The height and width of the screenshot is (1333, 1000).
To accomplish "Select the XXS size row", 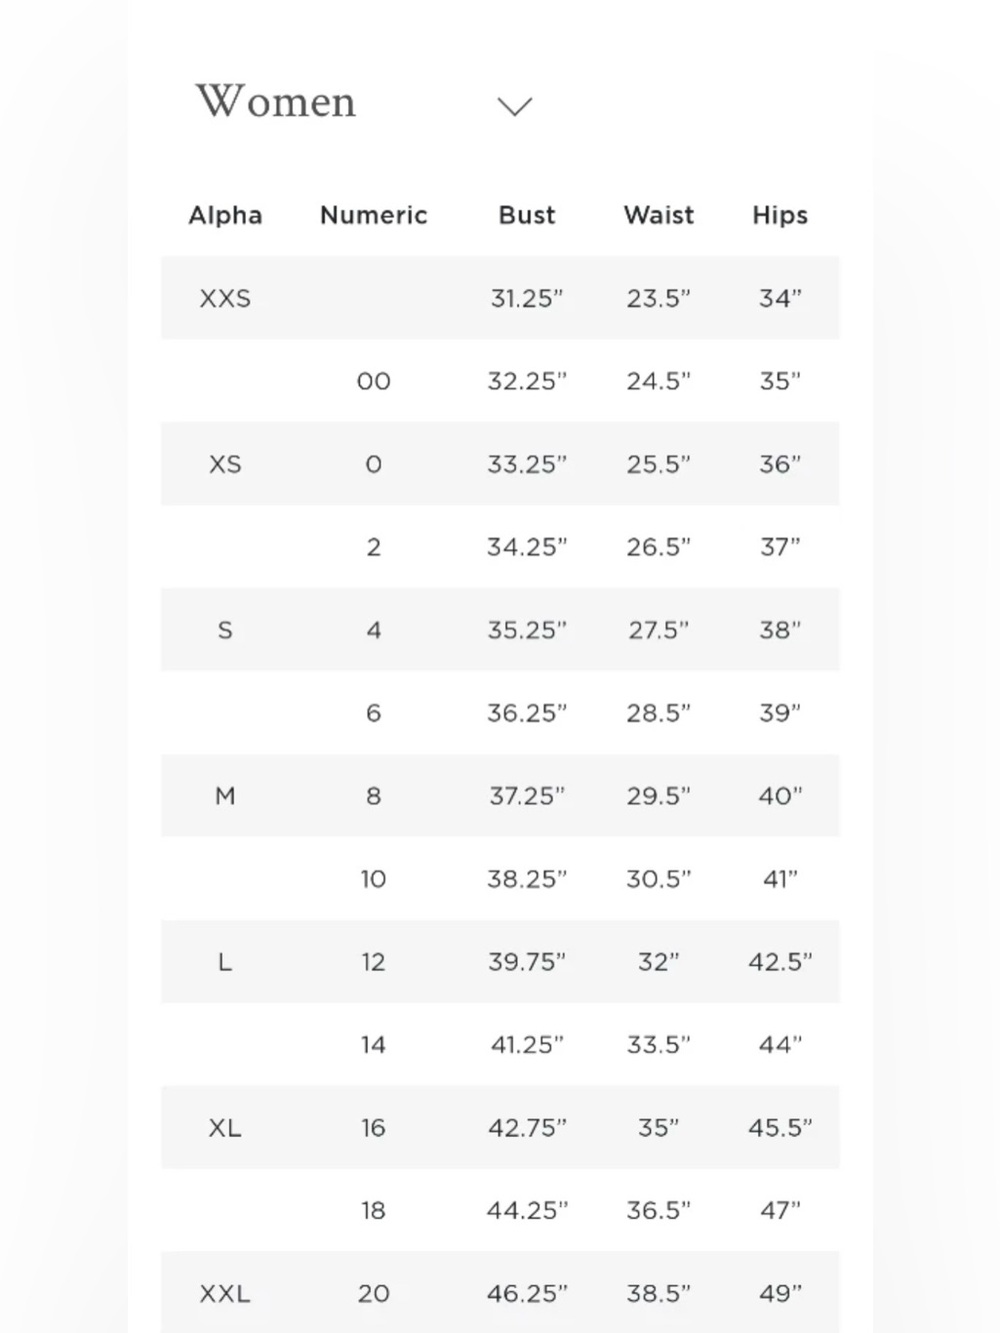I will [500, 298].
